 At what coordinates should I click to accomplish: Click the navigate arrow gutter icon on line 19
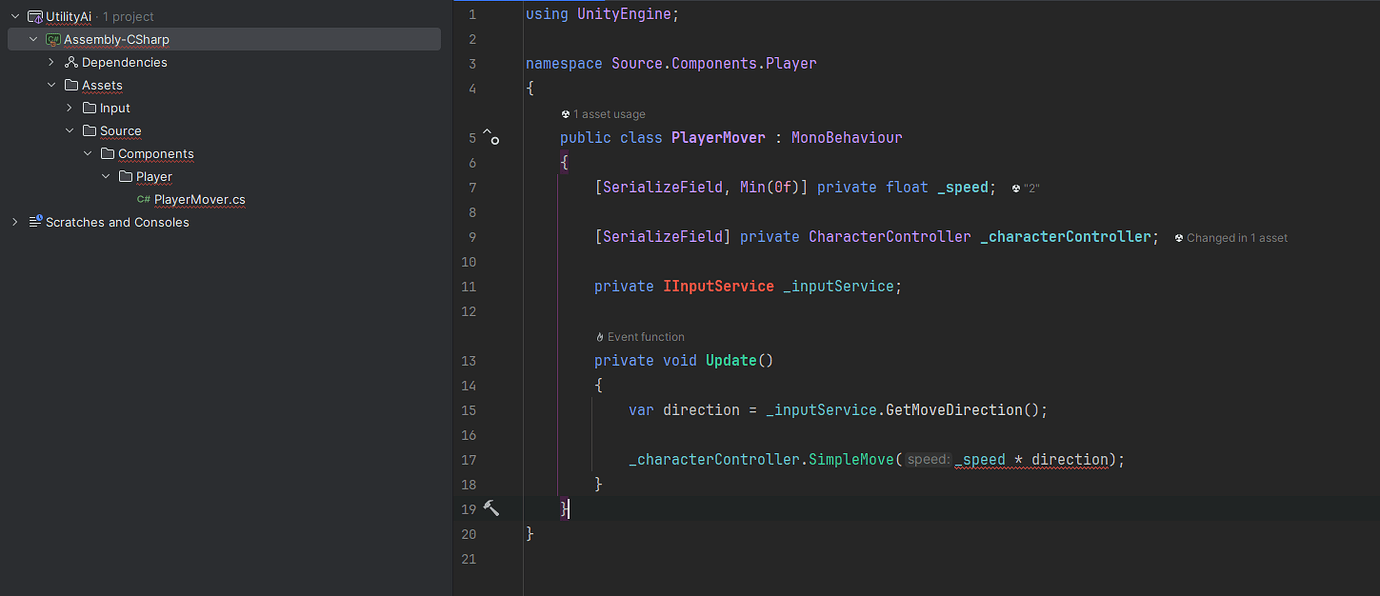490,508
